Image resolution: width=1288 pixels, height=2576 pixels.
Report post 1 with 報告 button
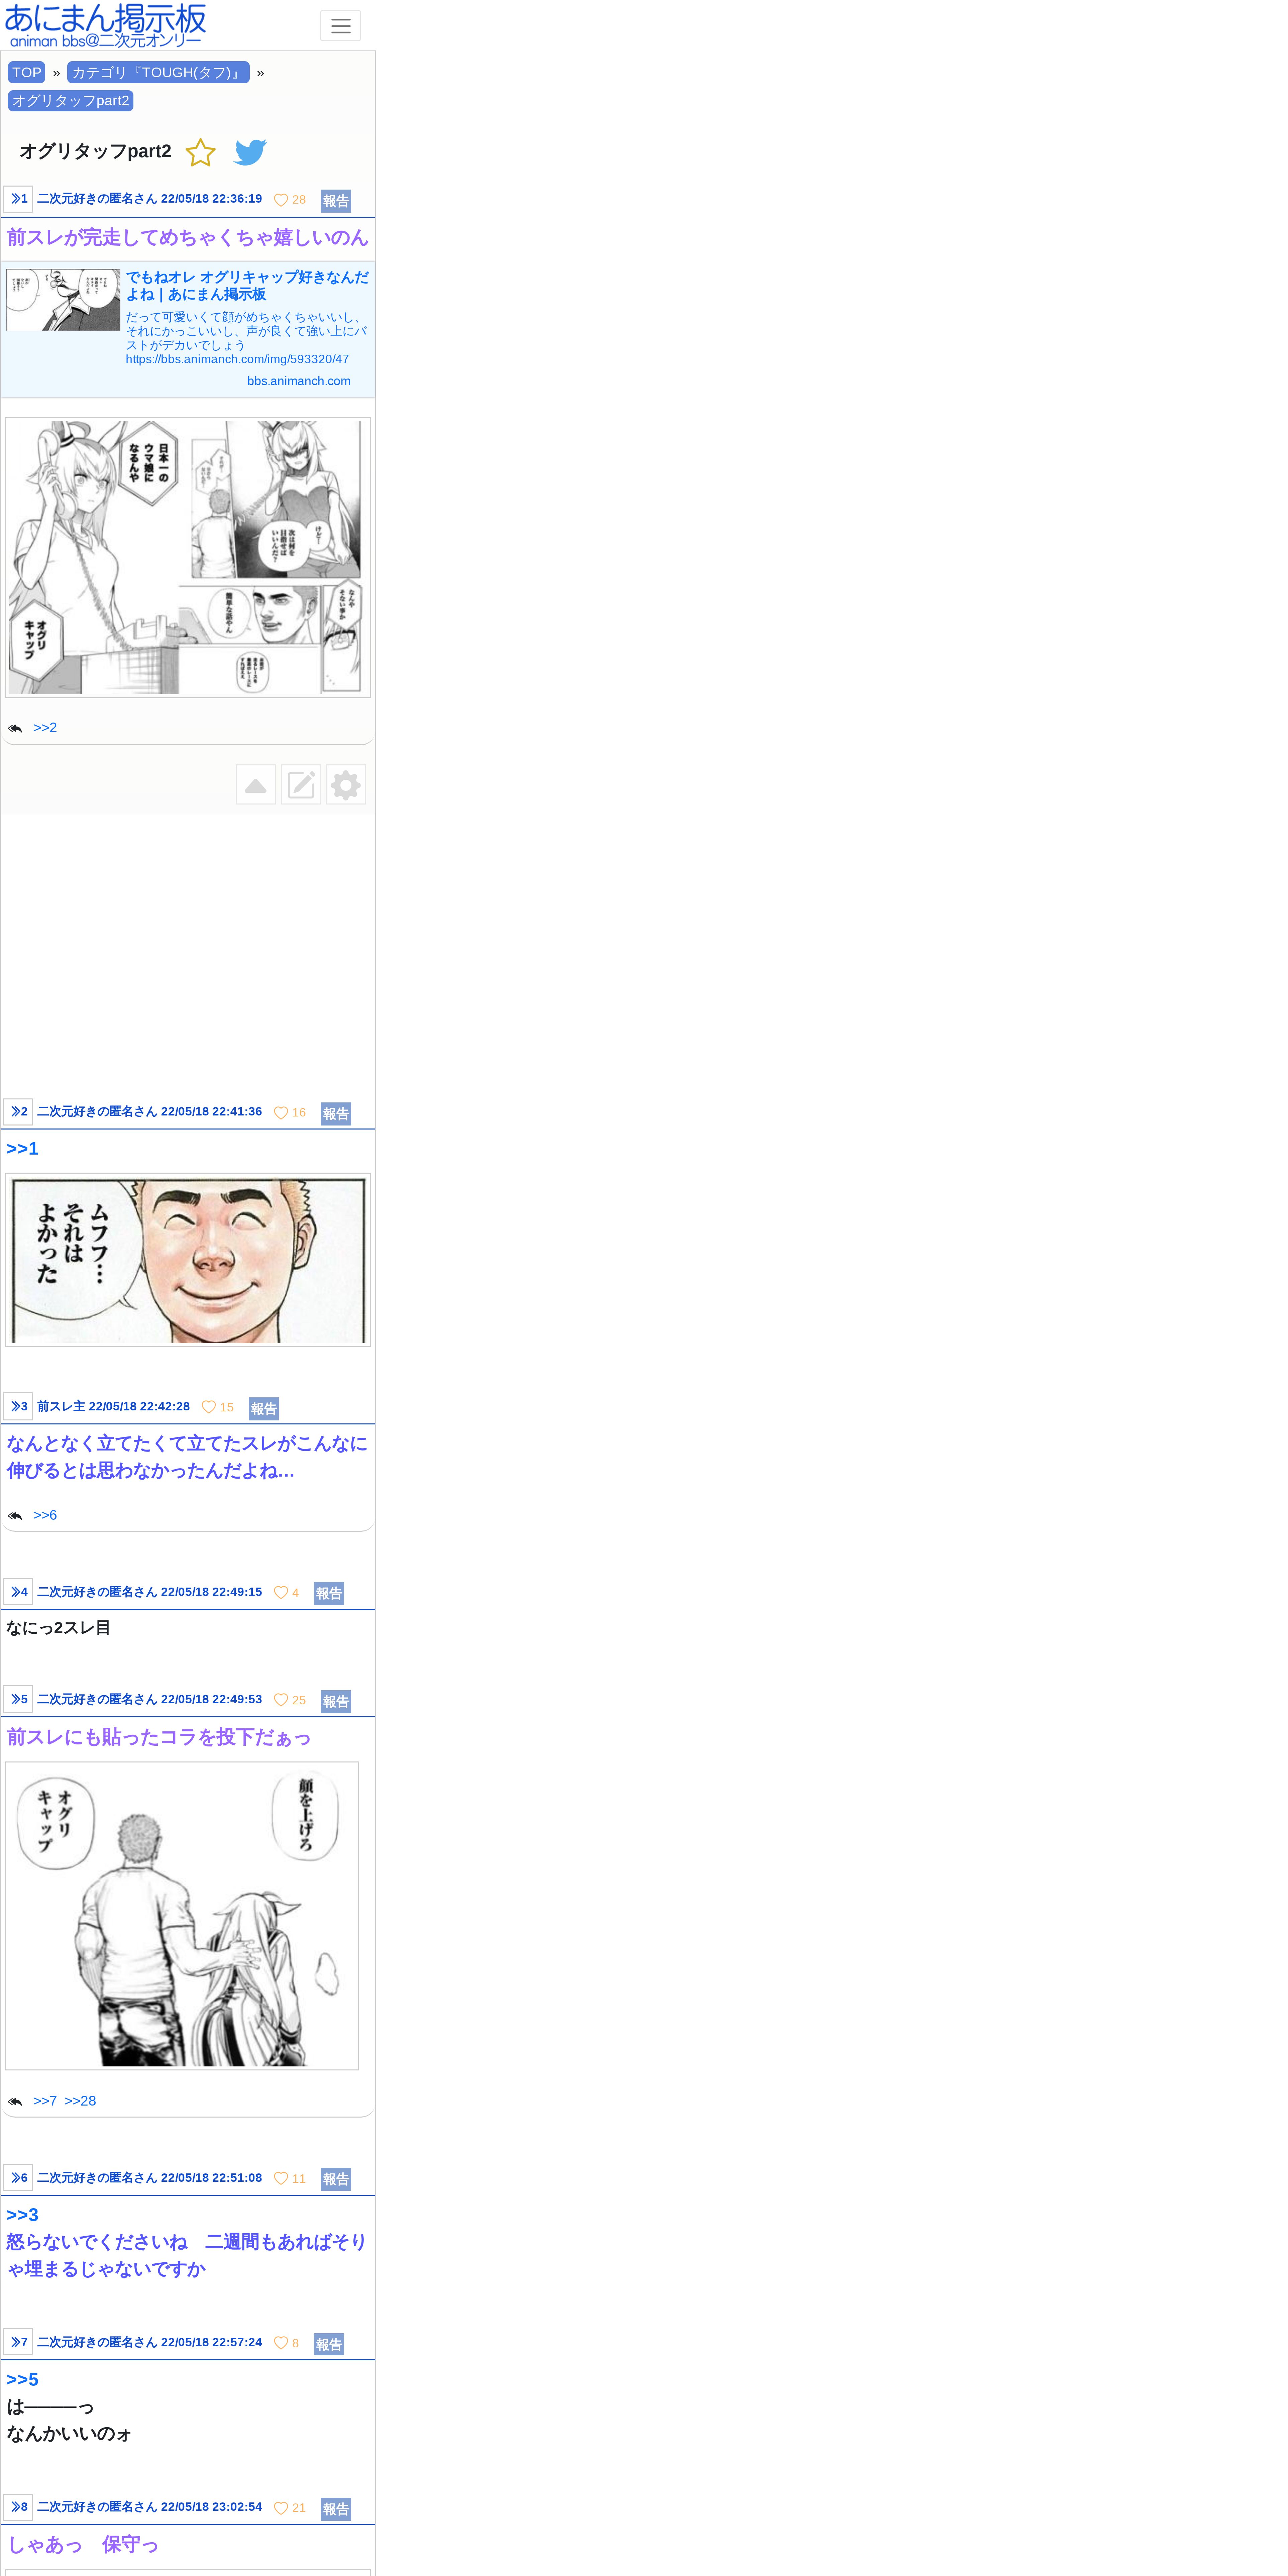[x=336, y=201]
